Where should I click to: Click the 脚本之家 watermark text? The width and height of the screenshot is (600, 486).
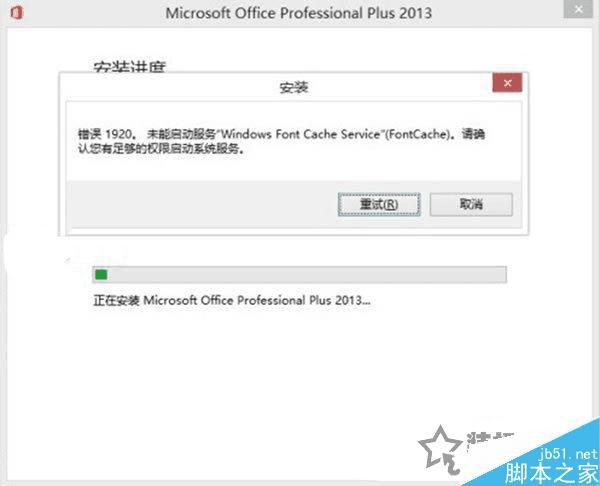pyautogui.click(x=551, y=473)
